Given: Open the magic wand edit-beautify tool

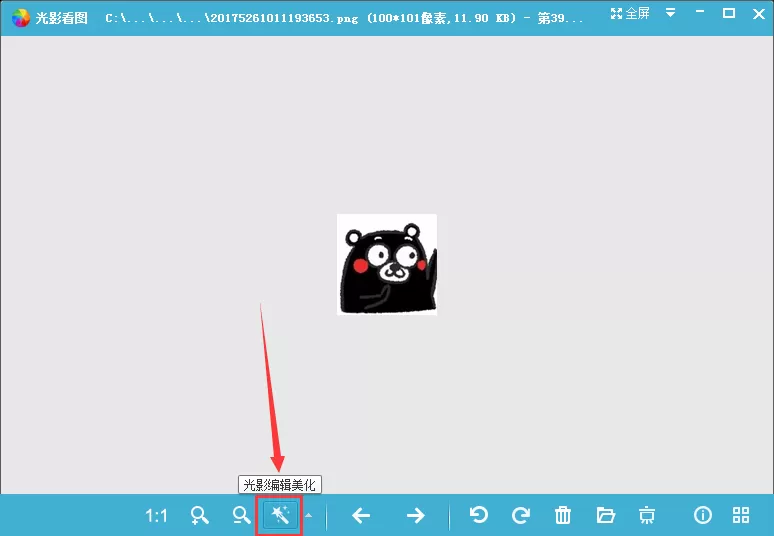Looking at the screenshot, I should coord(280,515).
